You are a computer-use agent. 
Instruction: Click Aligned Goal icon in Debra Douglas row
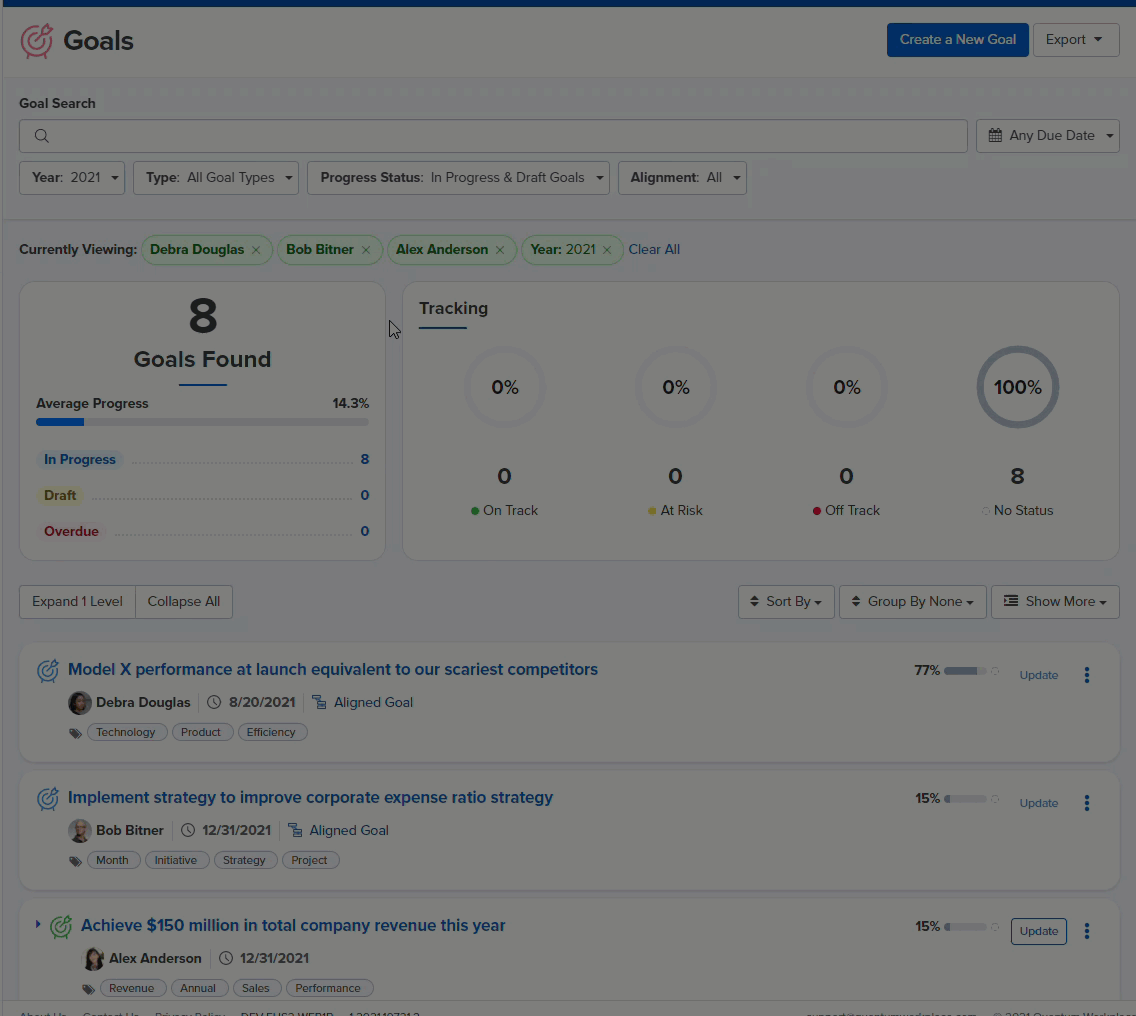coord(319,702)
